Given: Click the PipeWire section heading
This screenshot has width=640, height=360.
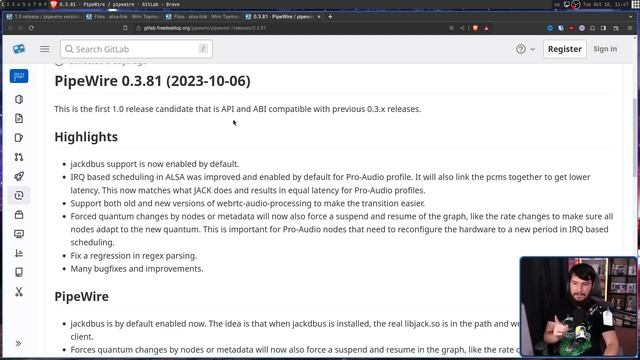Looking at the screenshot, I should pyautogui.click(x=82, y=296).
